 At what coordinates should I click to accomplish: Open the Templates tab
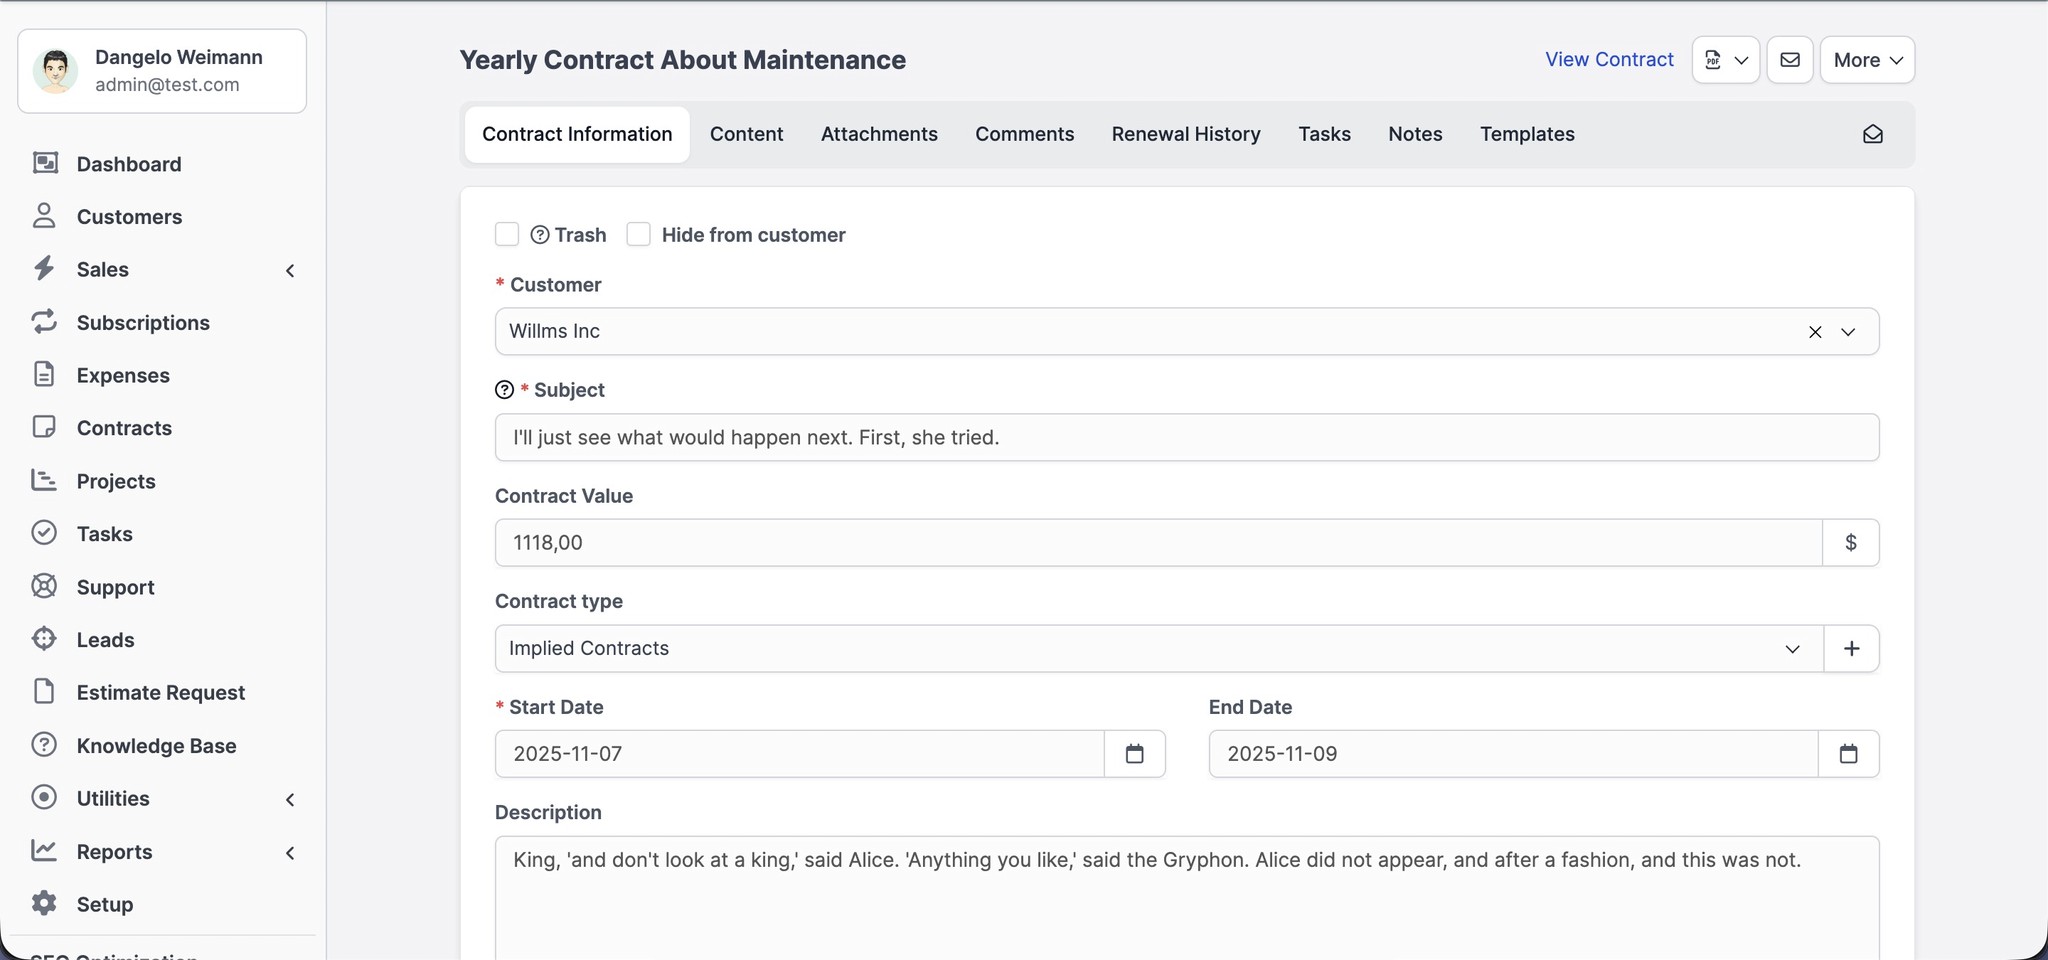(x=1527, y=134)
